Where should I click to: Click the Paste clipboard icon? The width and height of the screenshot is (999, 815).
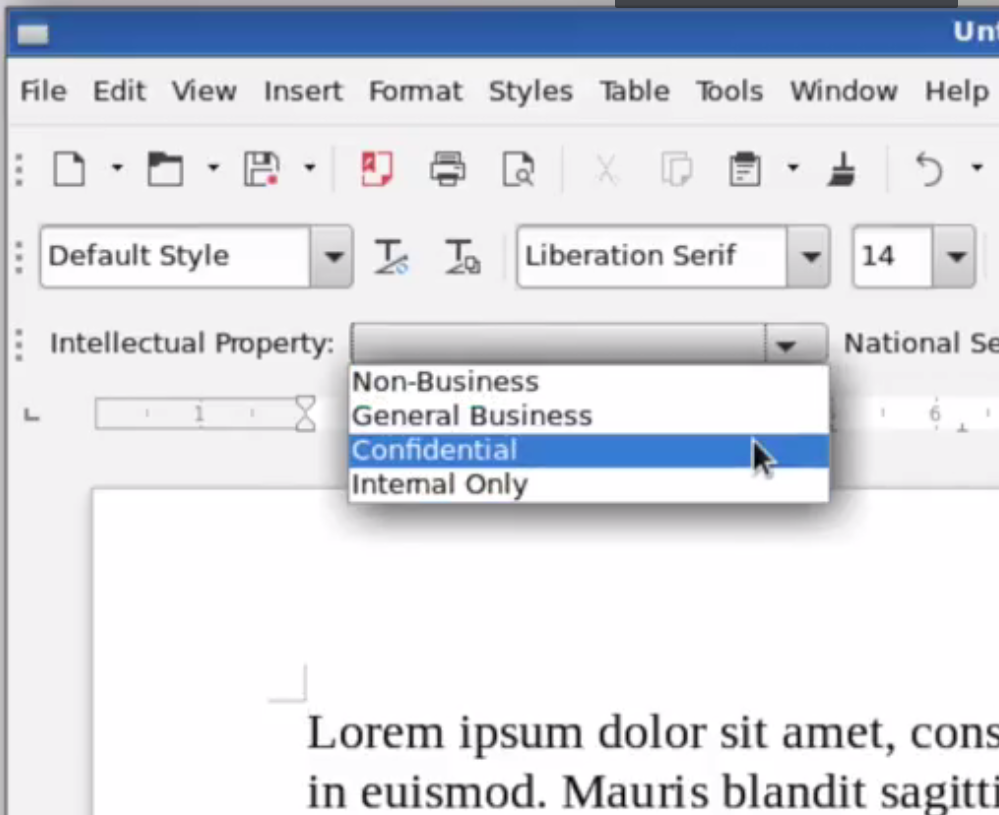coord(744,170)
